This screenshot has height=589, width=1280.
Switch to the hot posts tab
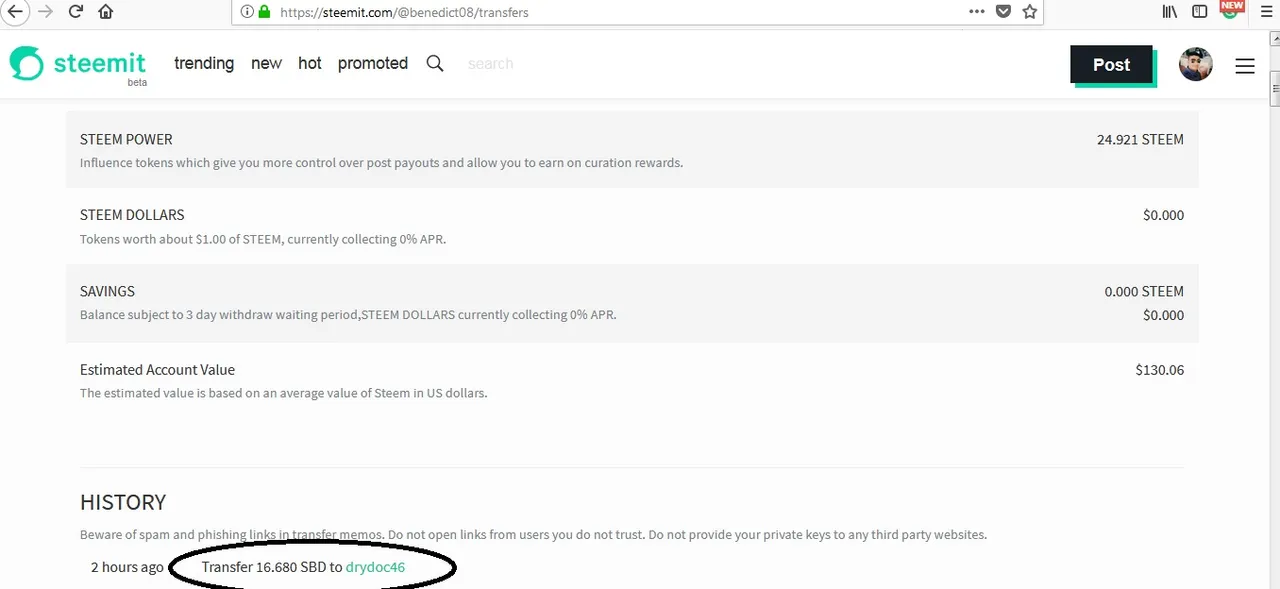point(310,63)
